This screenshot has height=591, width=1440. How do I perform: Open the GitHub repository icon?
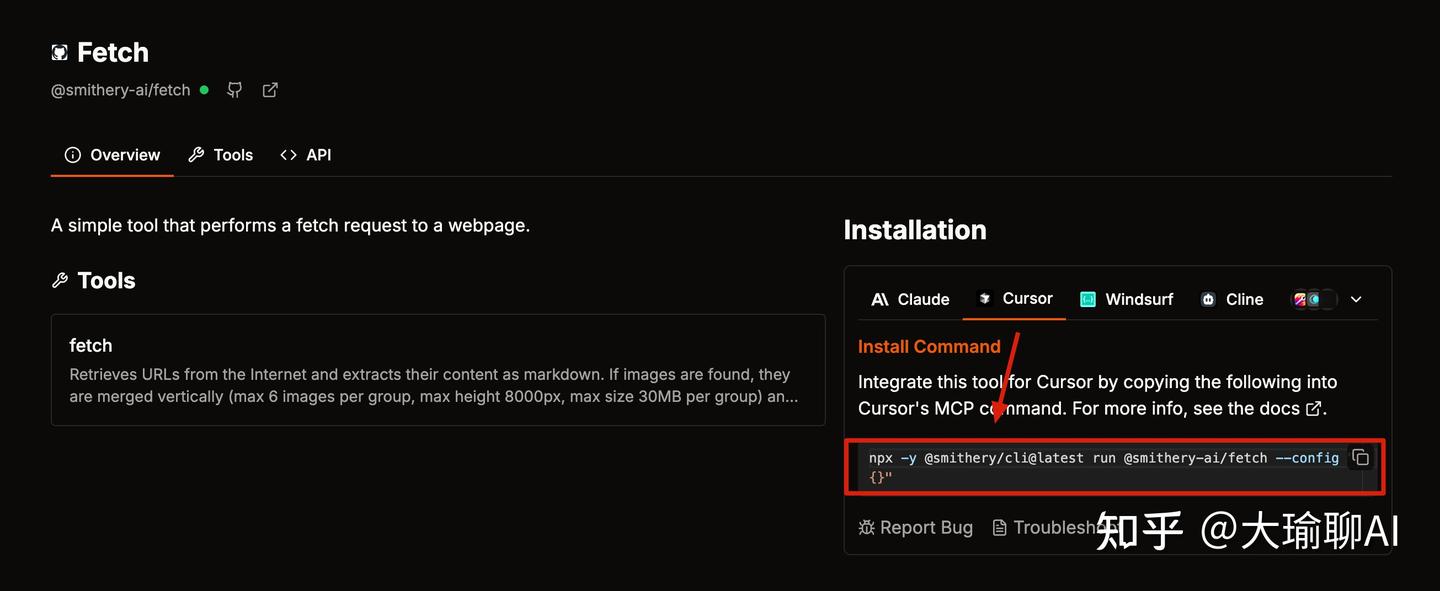pyautogui.click(x=235, y=90)
